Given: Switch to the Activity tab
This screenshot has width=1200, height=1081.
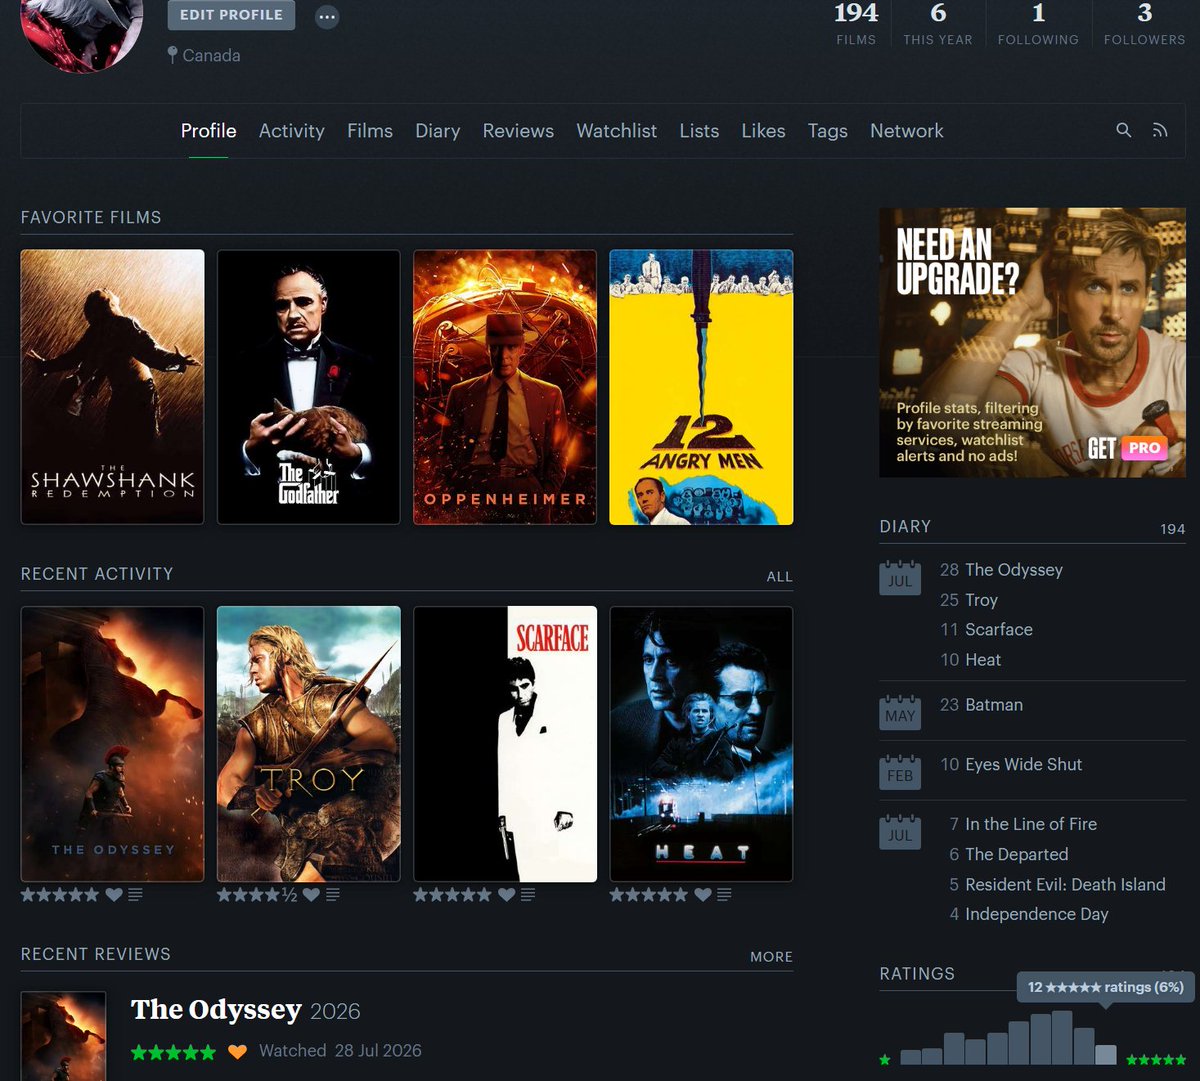Looking at the screenshot, I should pyautogui.click(x=292, y=131).
